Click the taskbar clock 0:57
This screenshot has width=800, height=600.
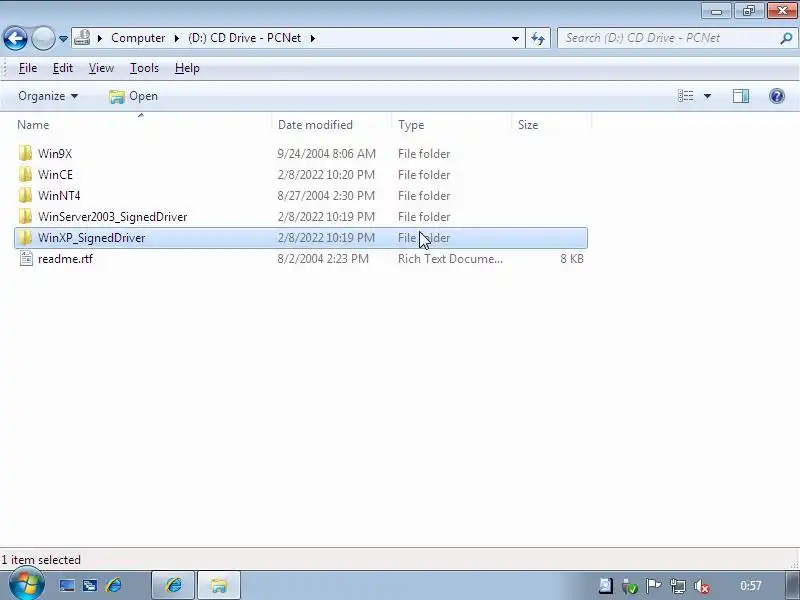pyautogui.click(x=751, y=586)
